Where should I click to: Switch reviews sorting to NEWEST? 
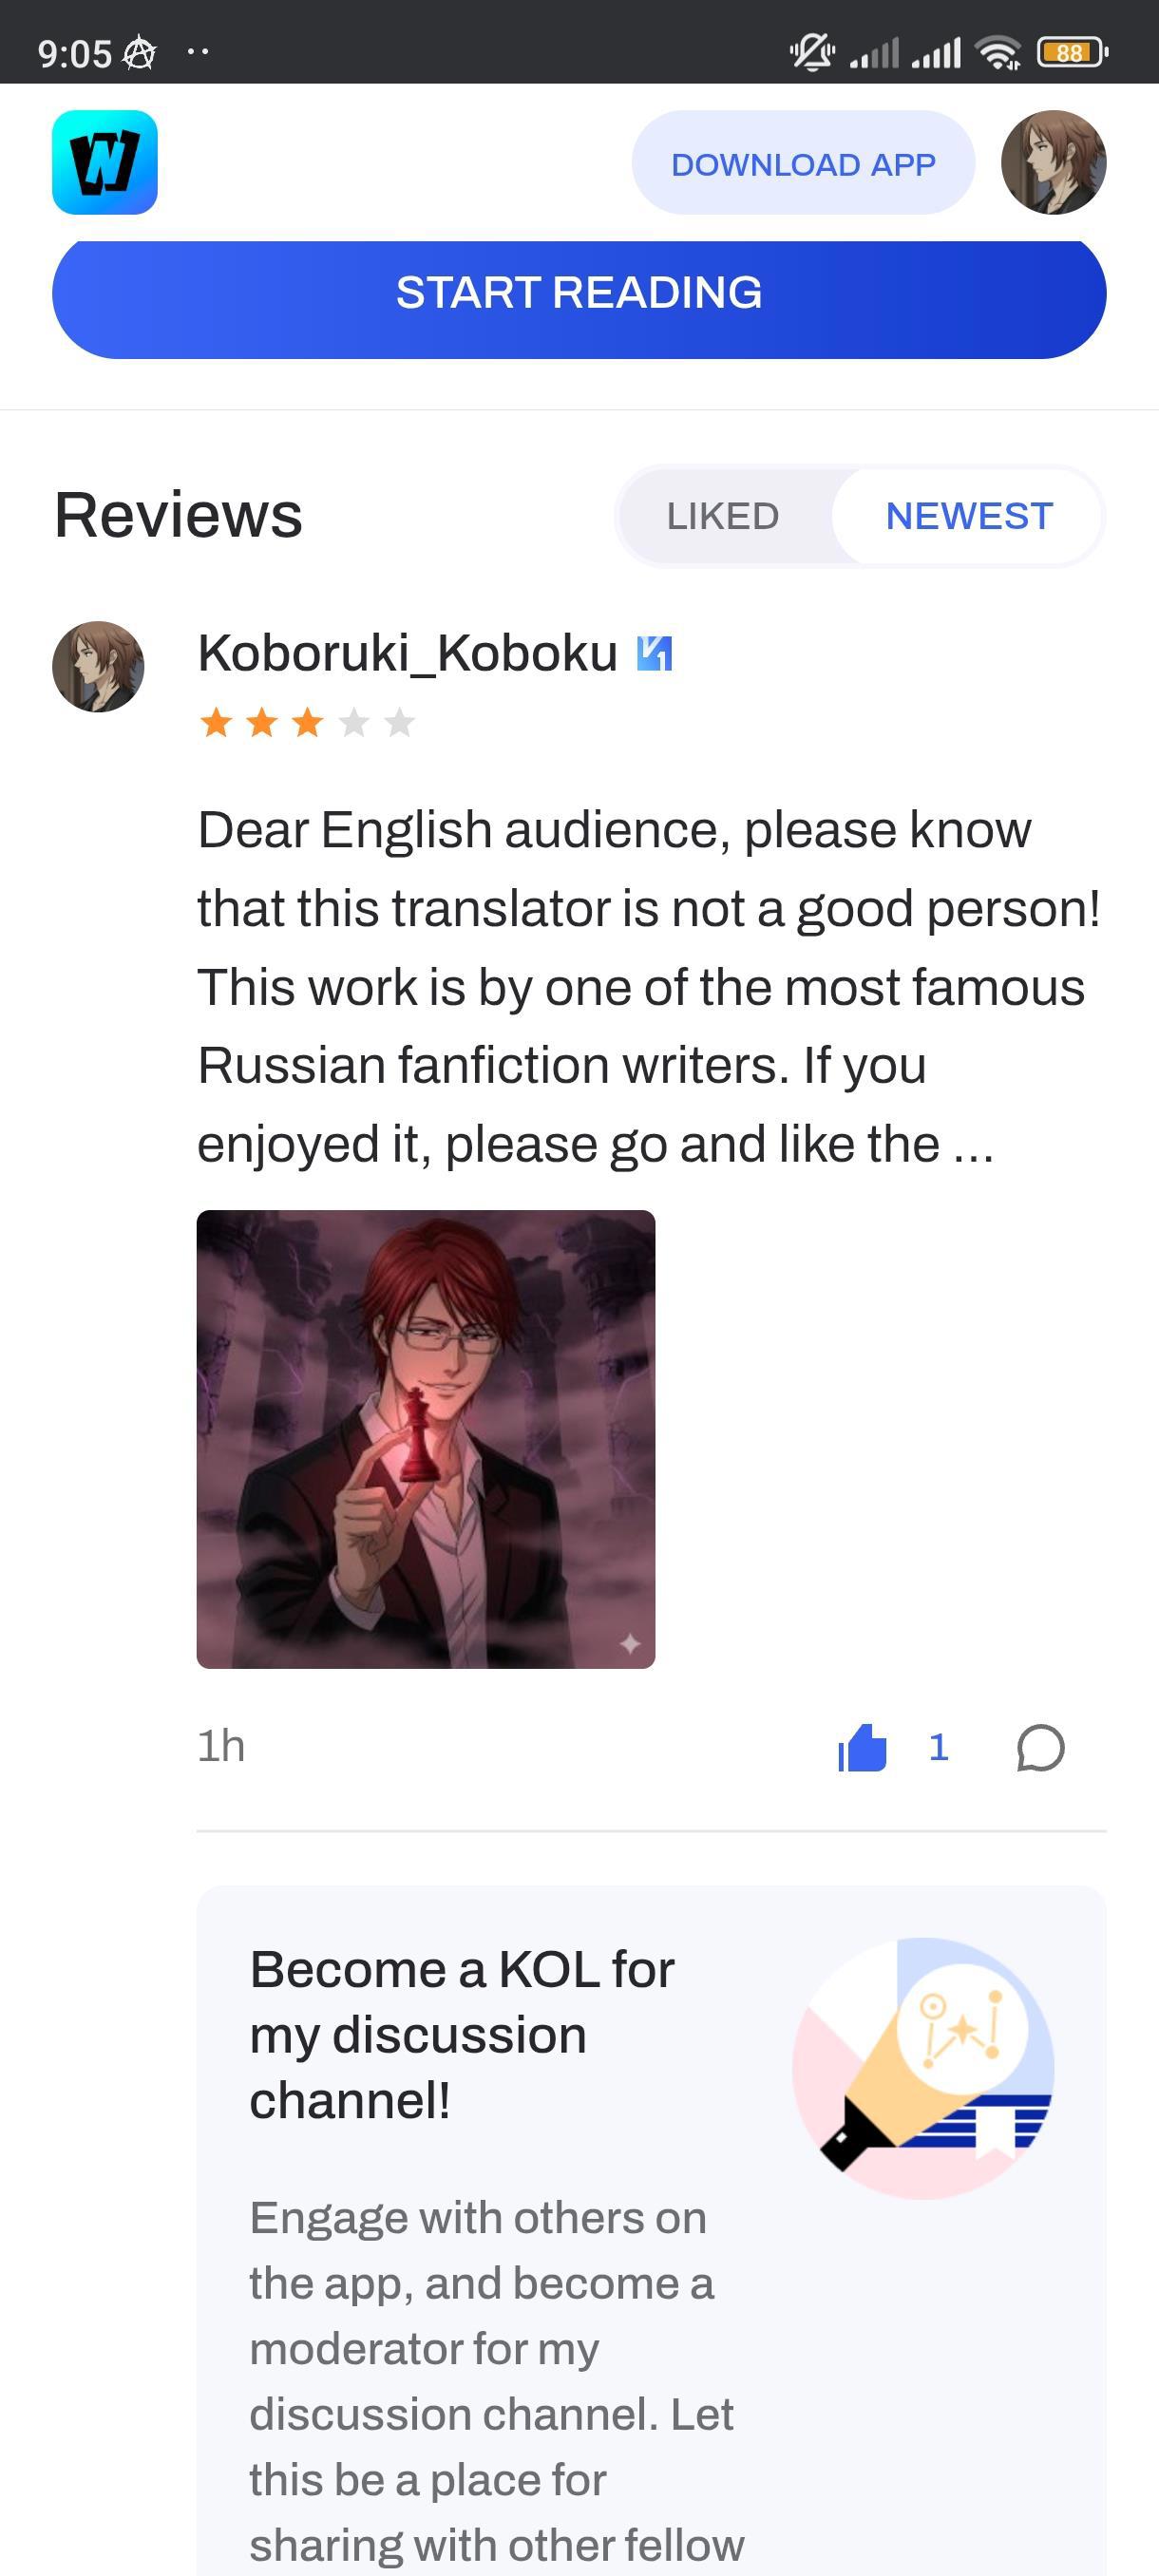click(x=969, y=516)
